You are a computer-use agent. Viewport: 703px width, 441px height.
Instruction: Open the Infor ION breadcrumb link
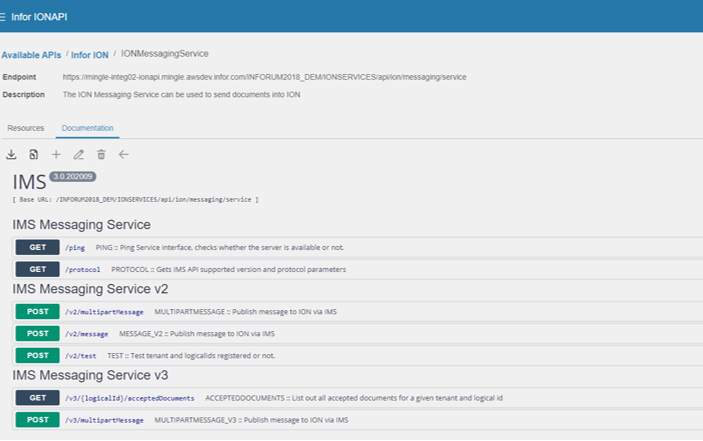pos(90,54)
